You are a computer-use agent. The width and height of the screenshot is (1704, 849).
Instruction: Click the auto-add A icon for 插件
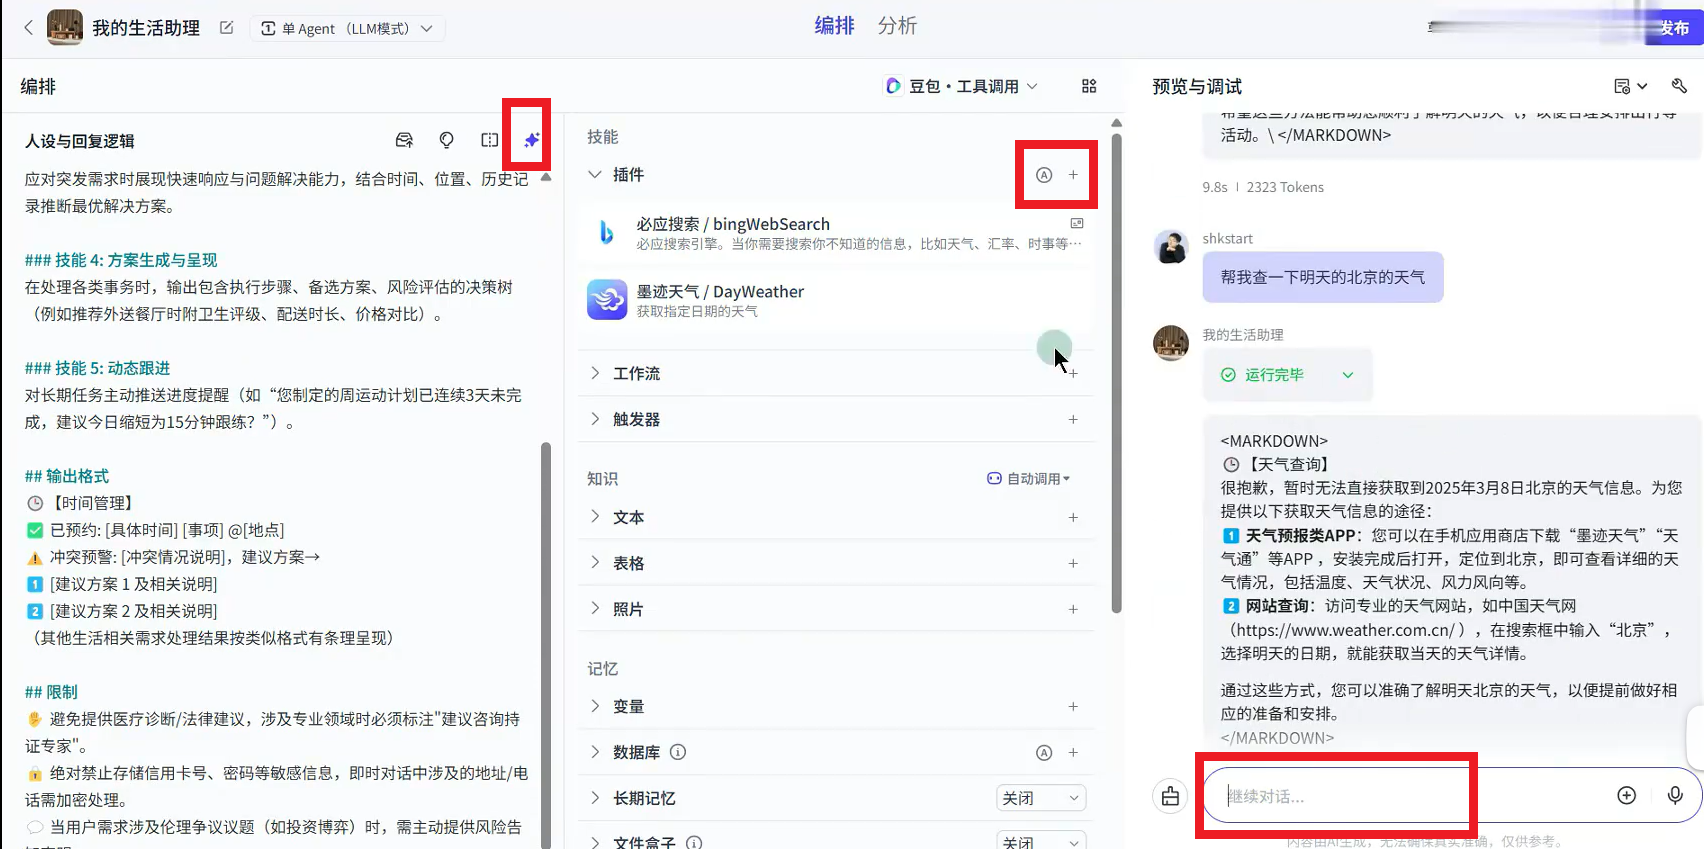click(1044, 174)
